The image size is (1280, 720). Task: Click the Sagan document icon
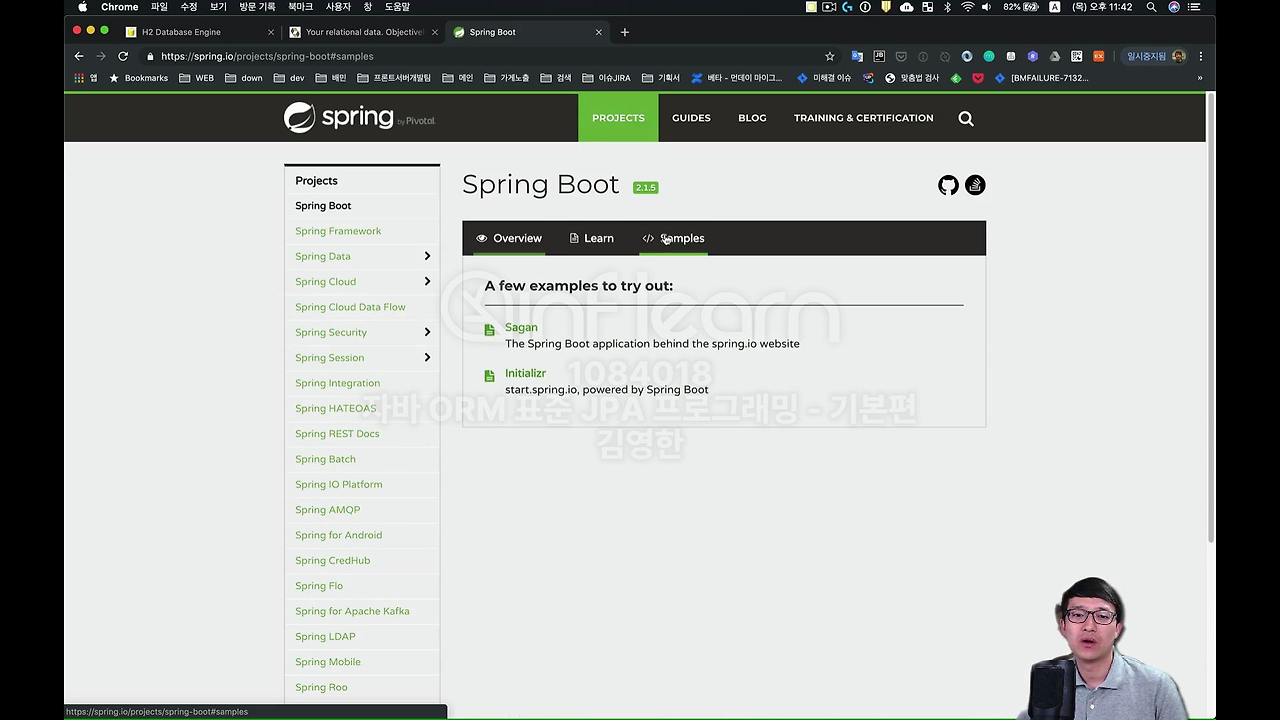pos(489,330)
